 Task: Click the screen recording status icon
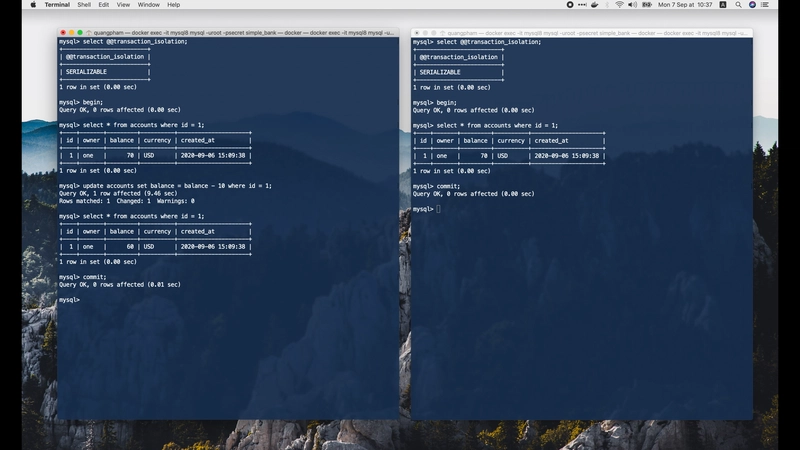570,5
